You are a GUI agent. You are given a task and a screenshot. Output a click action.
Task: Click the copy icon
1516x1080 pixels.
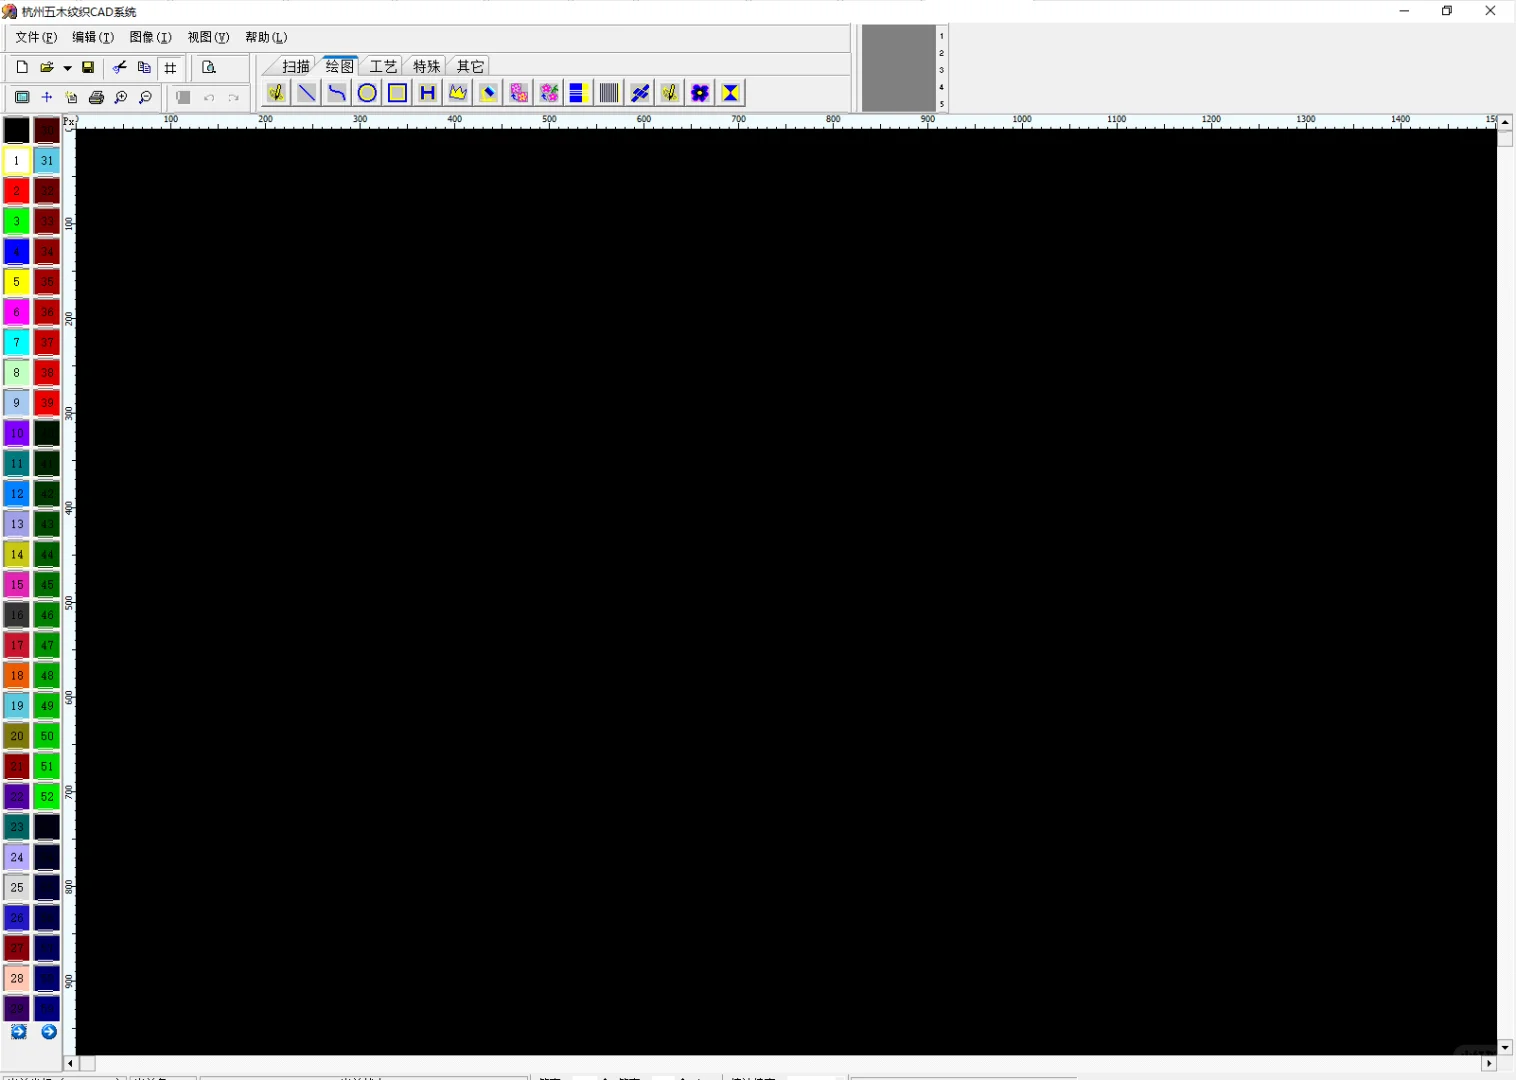145,67
